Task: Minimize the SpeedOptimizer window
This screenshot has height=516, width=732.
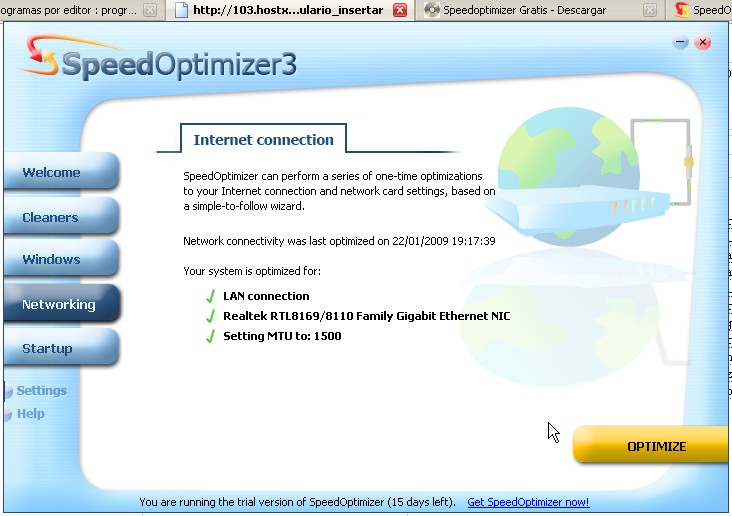Action: pos(681,42)
